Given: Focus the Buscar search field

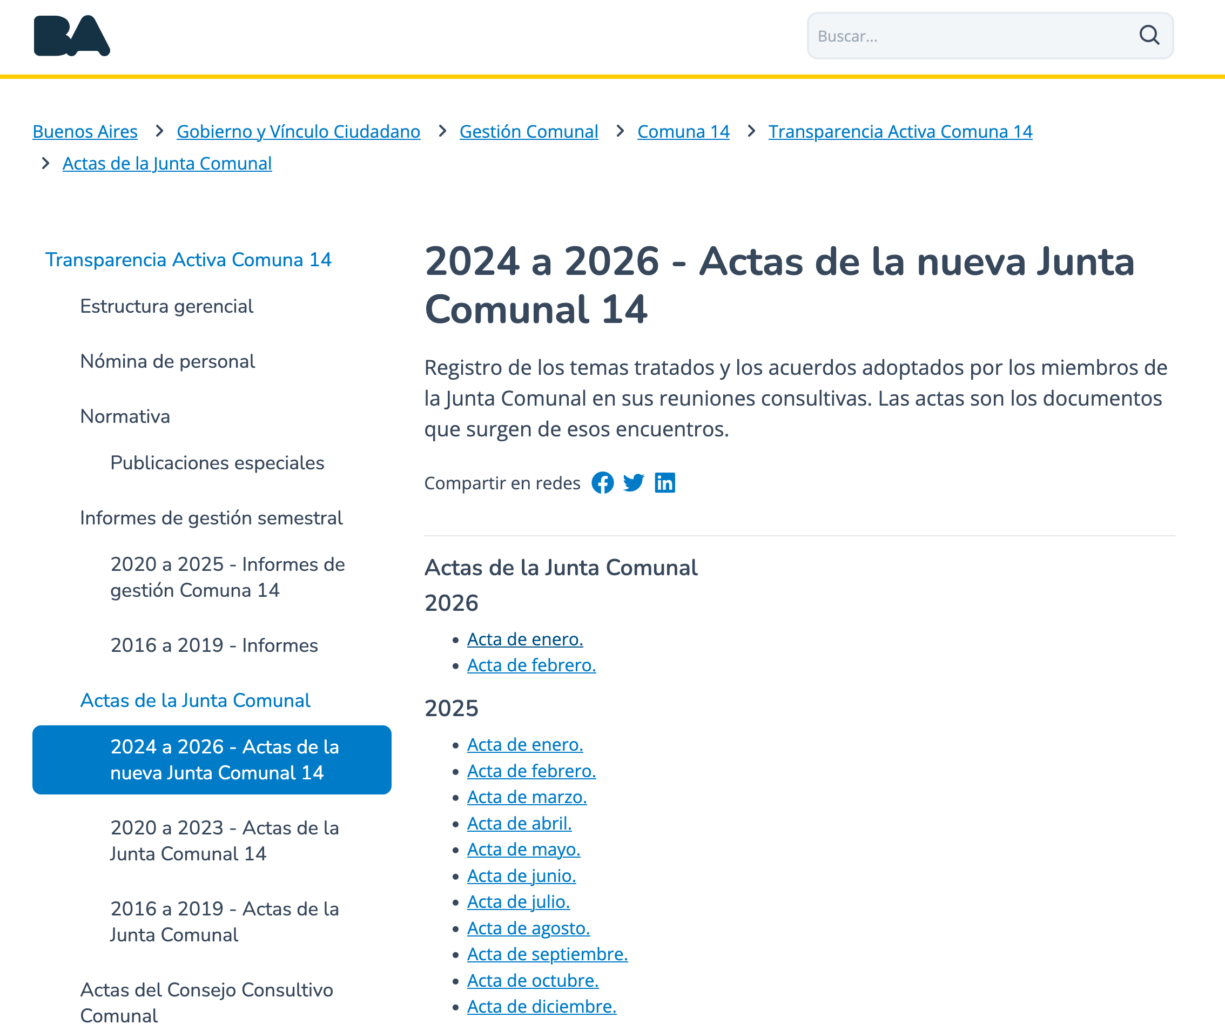Looking at the screenshot, I should point(970,36).
